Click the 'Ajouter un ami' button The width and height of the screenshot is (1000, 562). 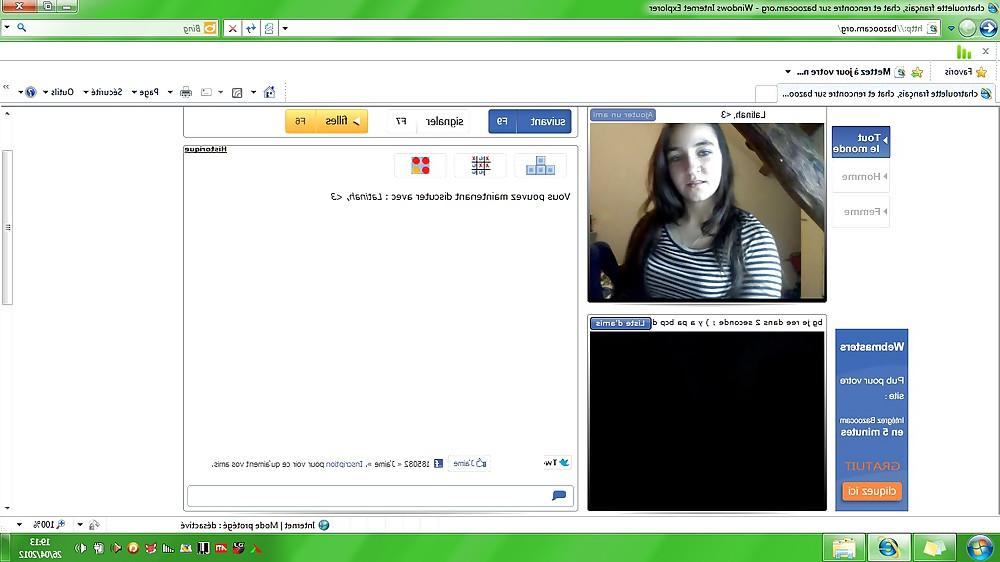point(622,115)
